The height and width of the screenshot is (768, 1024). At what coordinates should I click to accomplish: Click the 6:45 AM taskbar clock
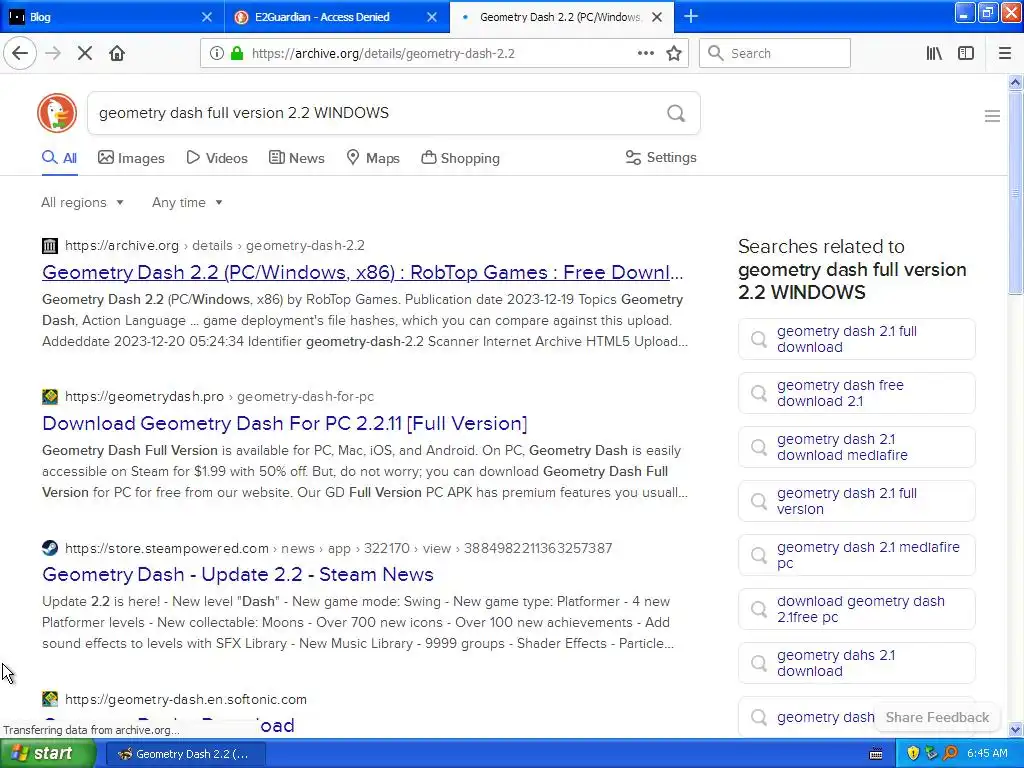pyautogui.click(x=987, y=754)
